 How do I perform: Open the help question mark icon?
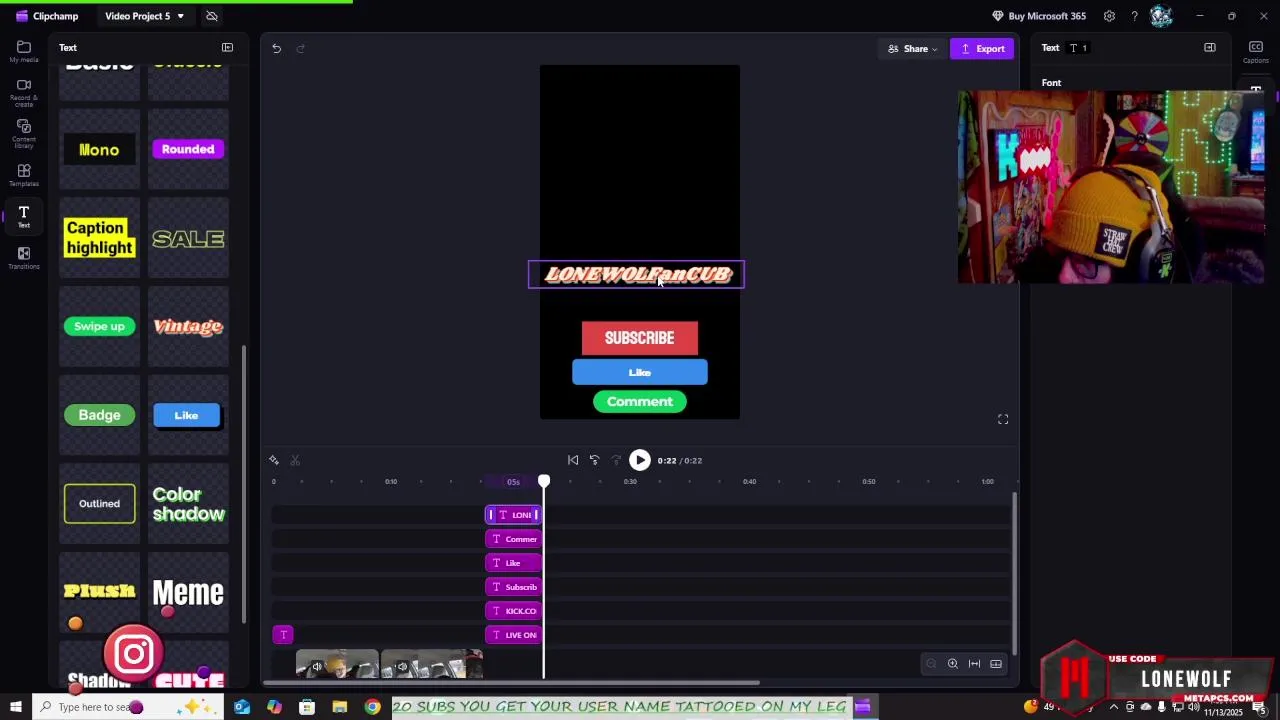point(1134,16)
